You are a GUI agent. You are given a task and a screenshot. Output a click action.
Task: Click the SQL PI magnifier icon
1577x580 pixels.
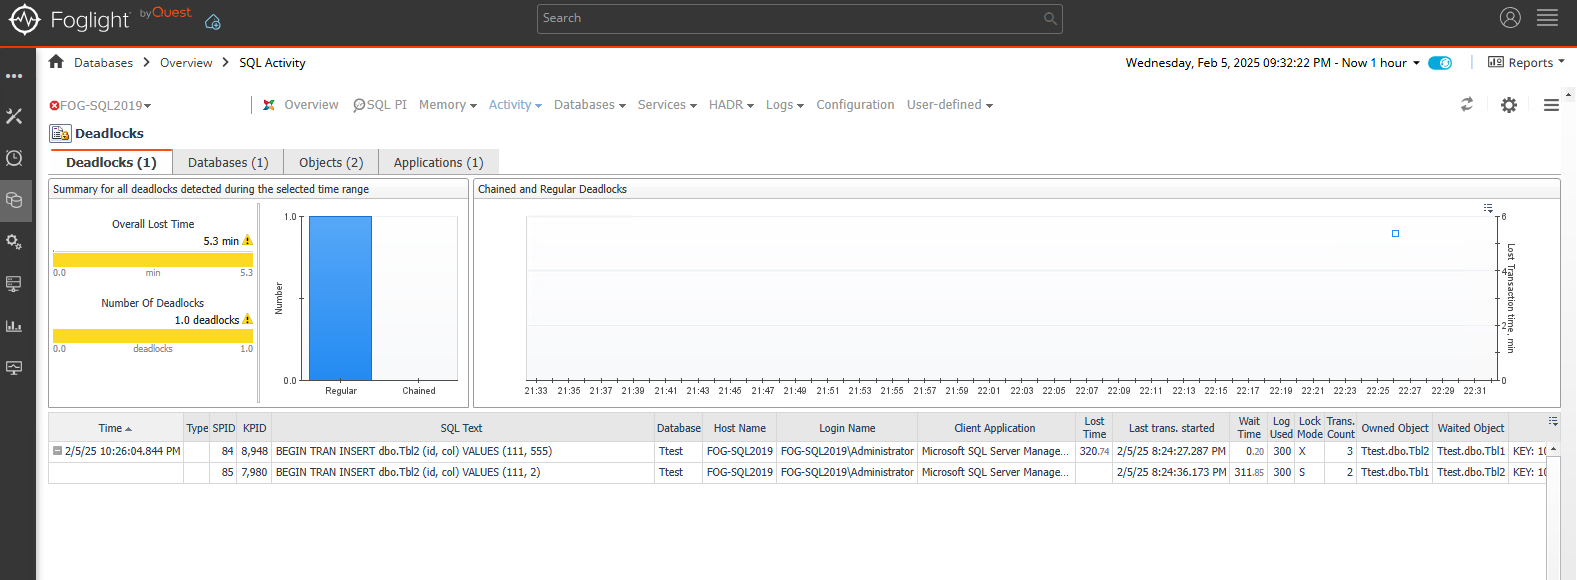359,105
